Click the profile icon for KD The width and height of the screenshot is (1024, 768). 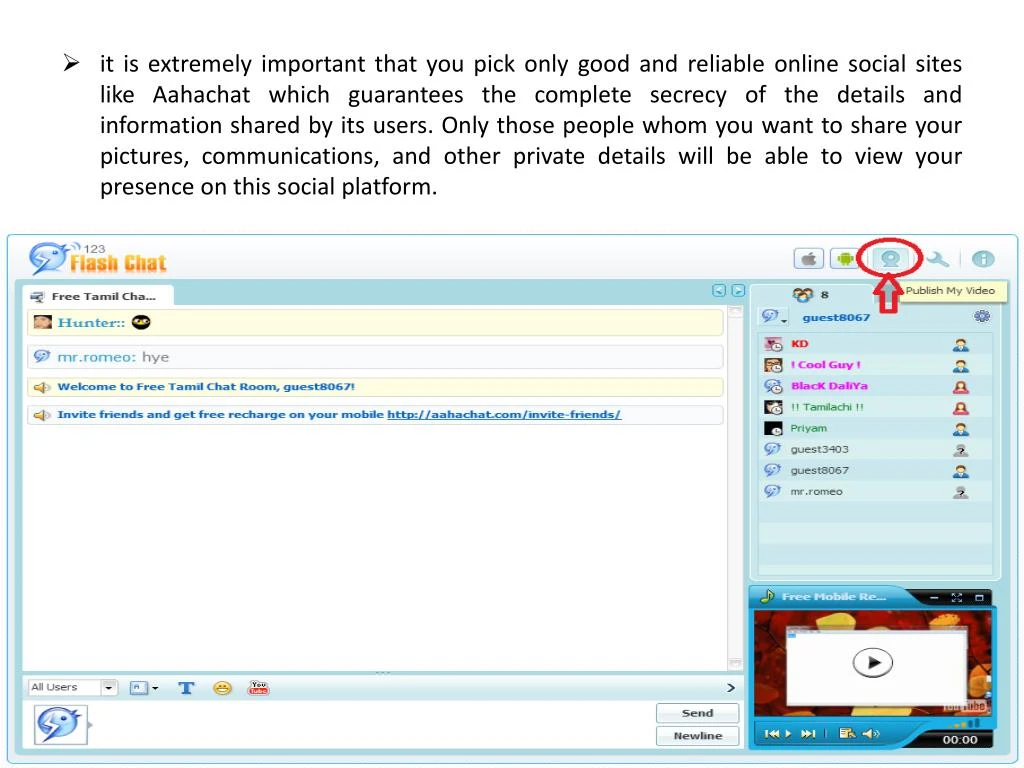[x=960, y=345]
